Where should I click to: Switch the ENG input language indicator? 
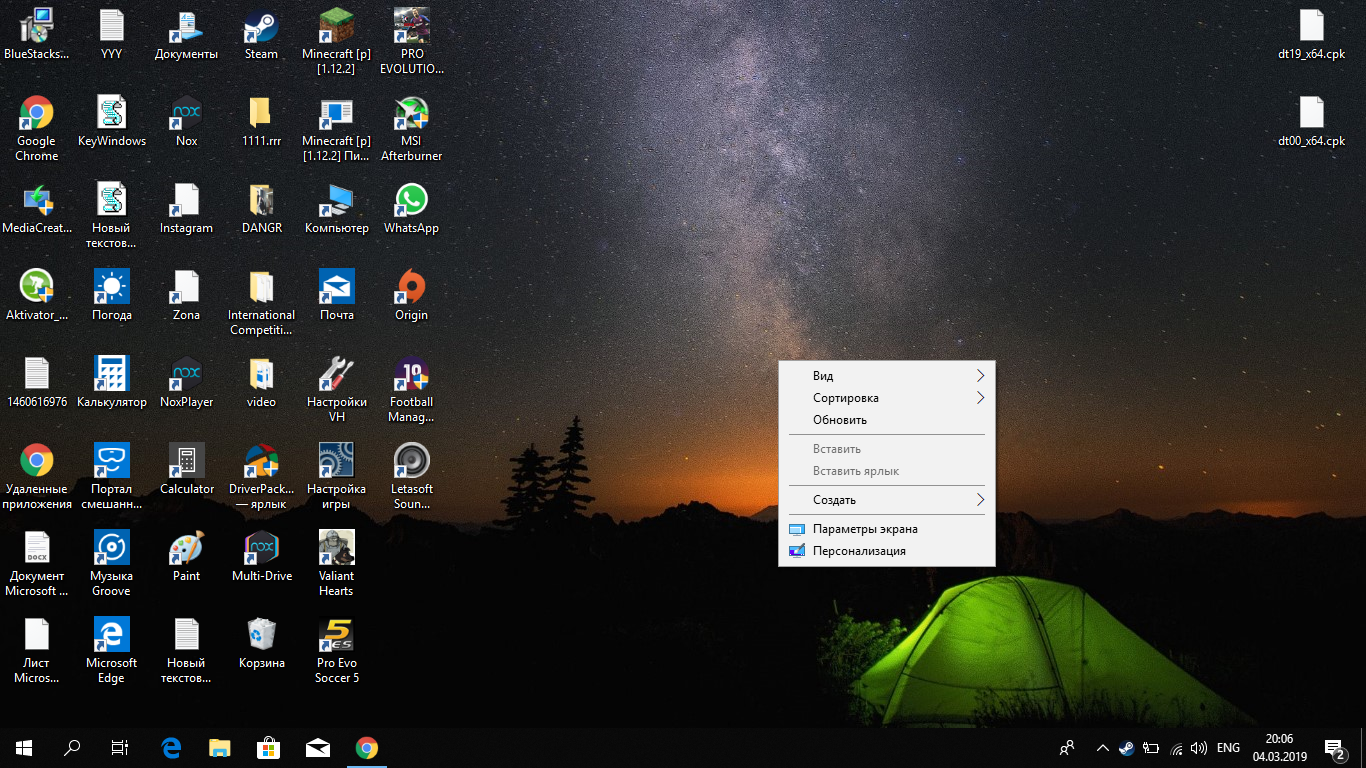pyautogui.click(x=1228, y=747)
